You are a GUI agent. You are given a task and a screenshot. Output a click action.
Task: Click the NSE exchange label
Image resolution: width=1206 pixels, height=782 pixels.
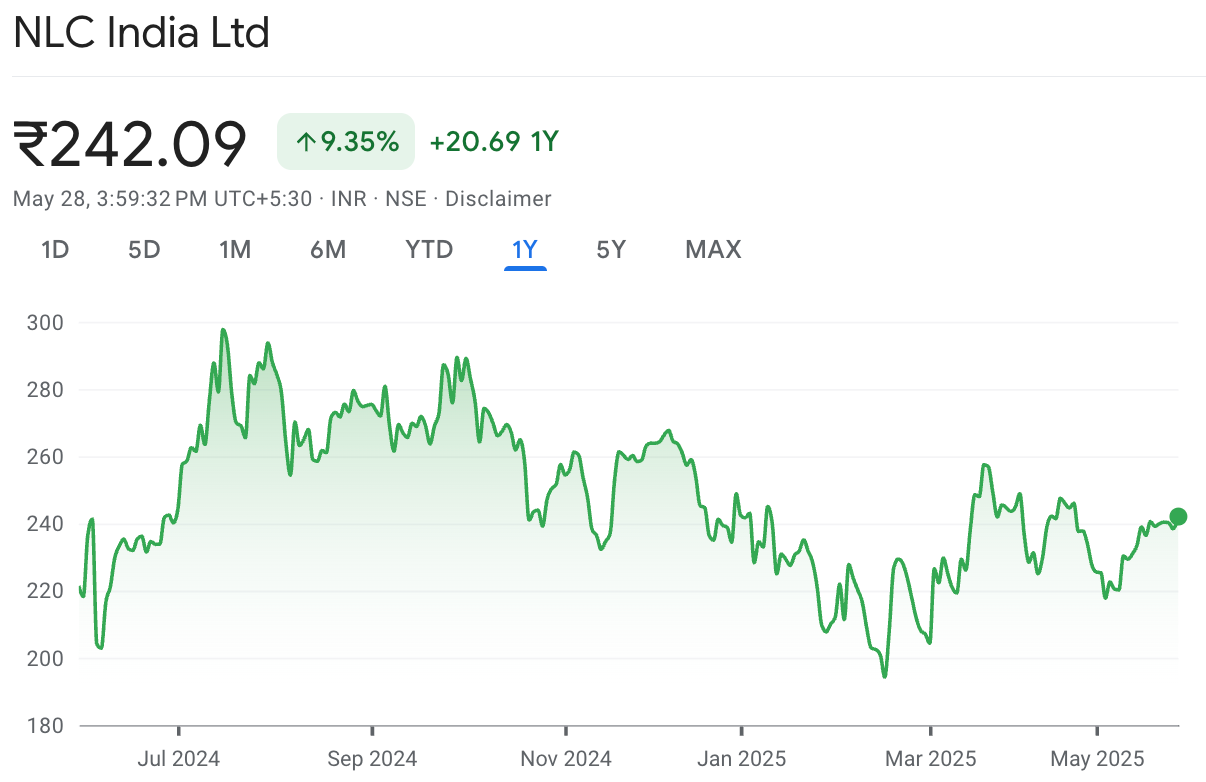pos(406,199)
